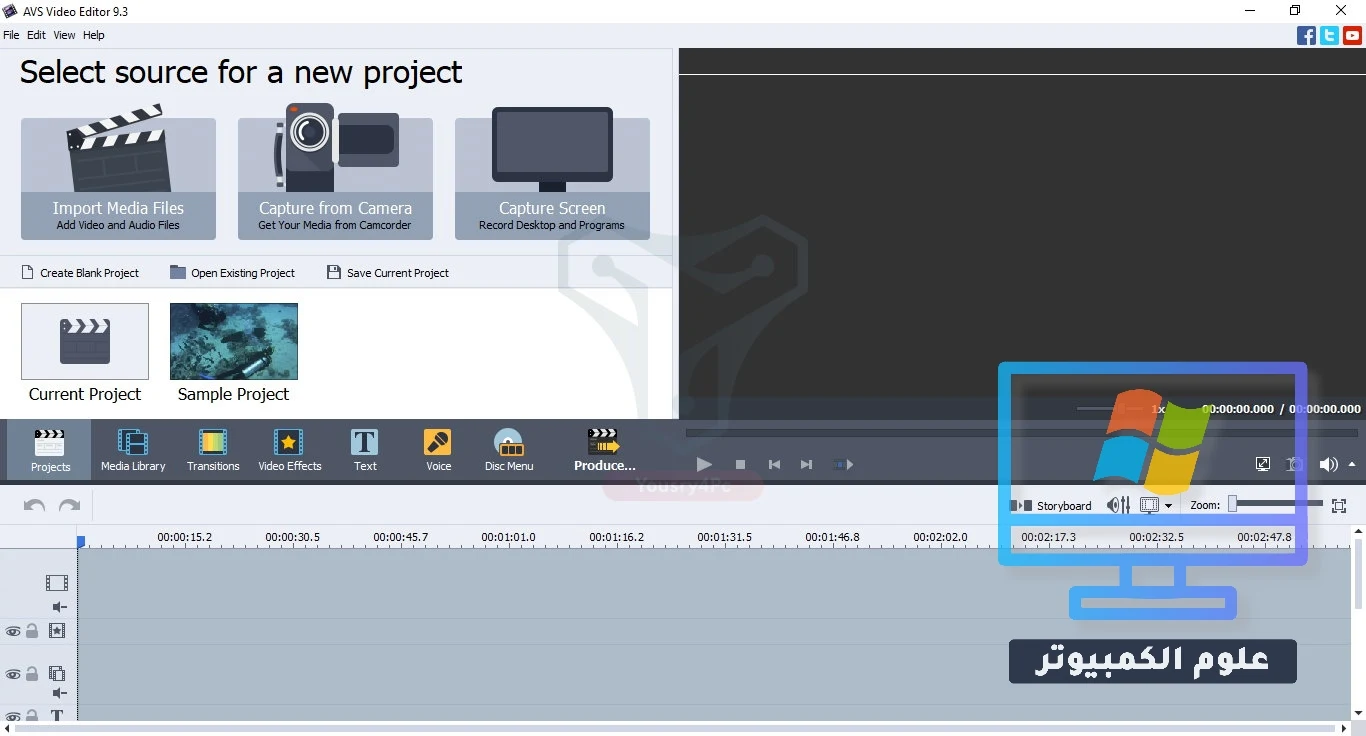The width and height of the screenshot is (1366, 736).
Task: Choose Import Media Files
Action: [118, 178]
